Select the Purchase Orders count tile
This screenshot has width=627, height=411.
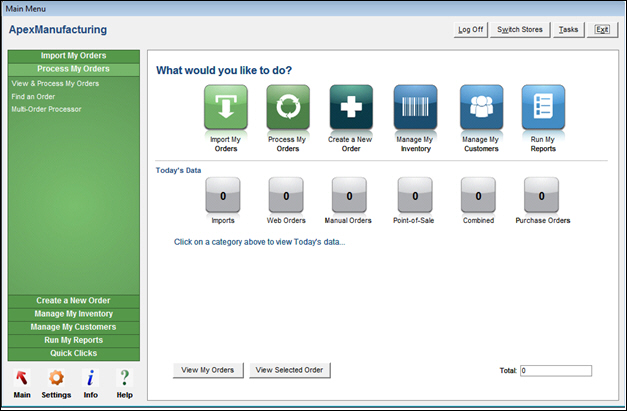click(x=541, y=195)
